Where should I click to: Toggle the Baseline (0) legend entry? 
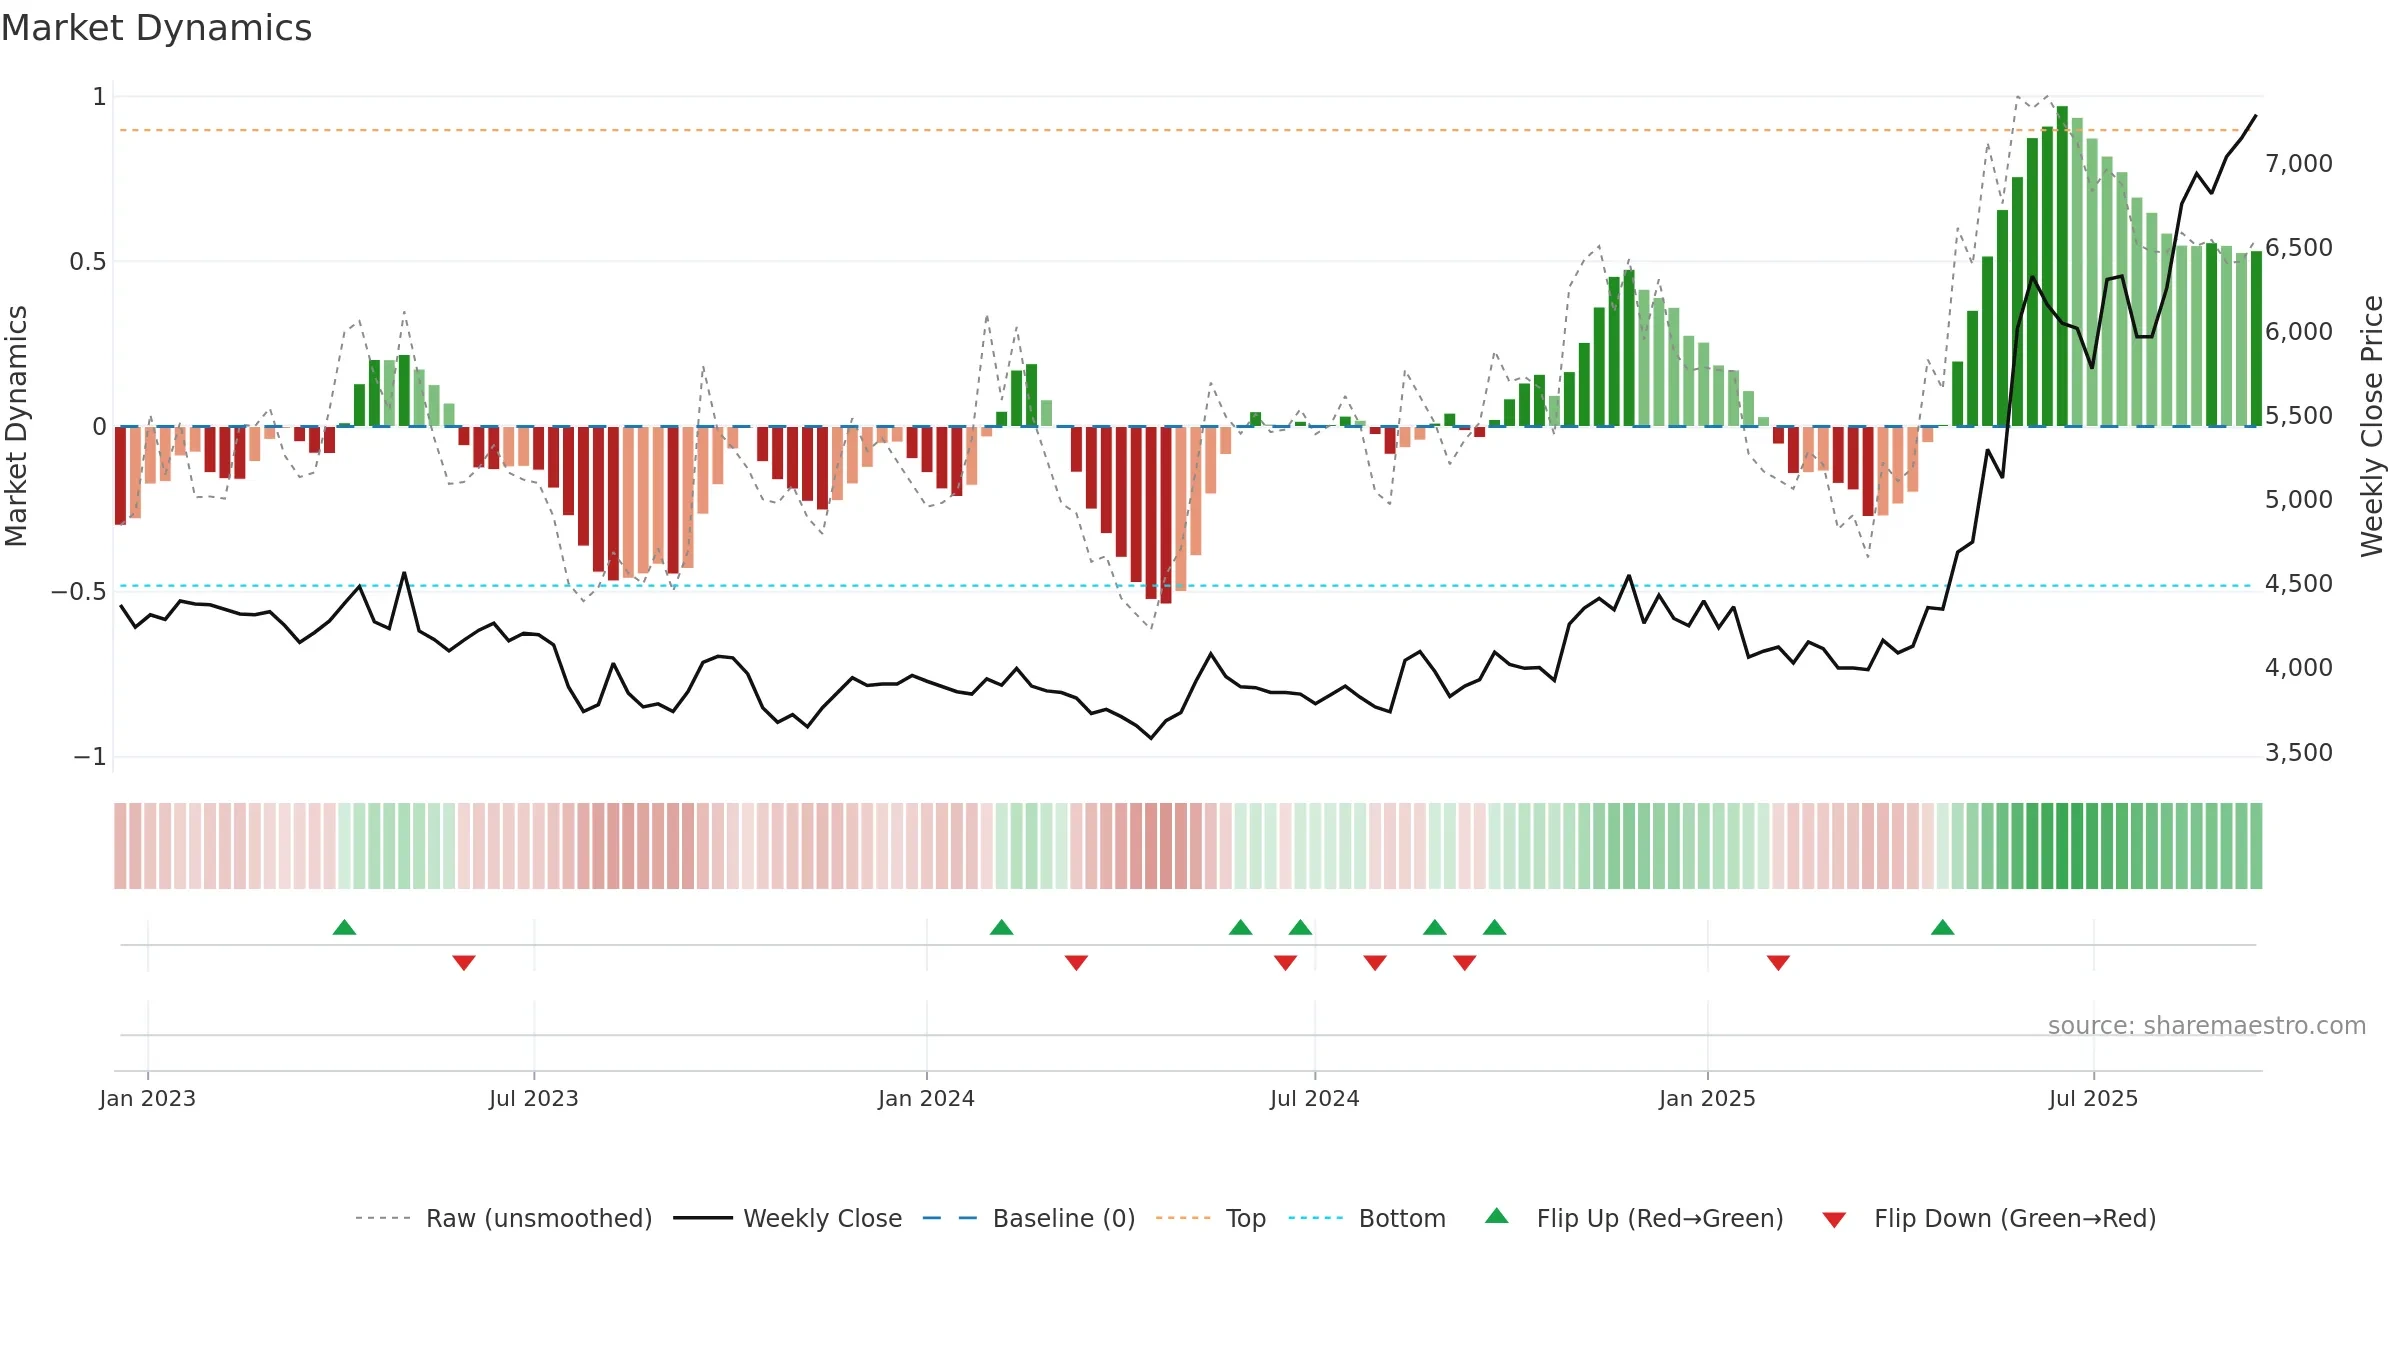1028,1218
